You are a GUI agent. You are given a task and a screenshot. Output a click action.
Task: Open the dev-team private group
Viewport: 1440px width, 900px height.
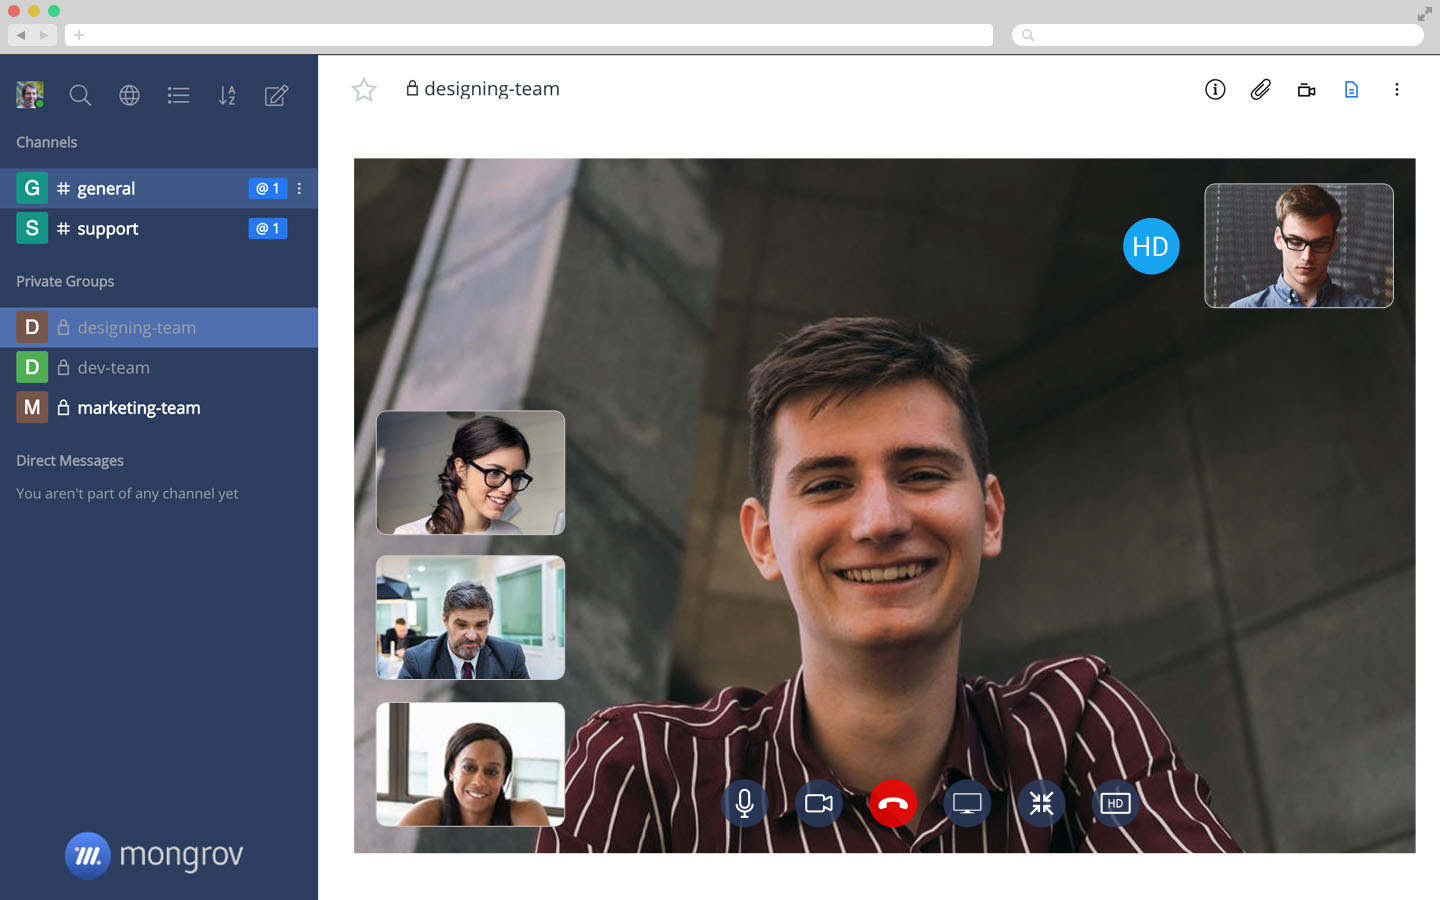point(159,367)
